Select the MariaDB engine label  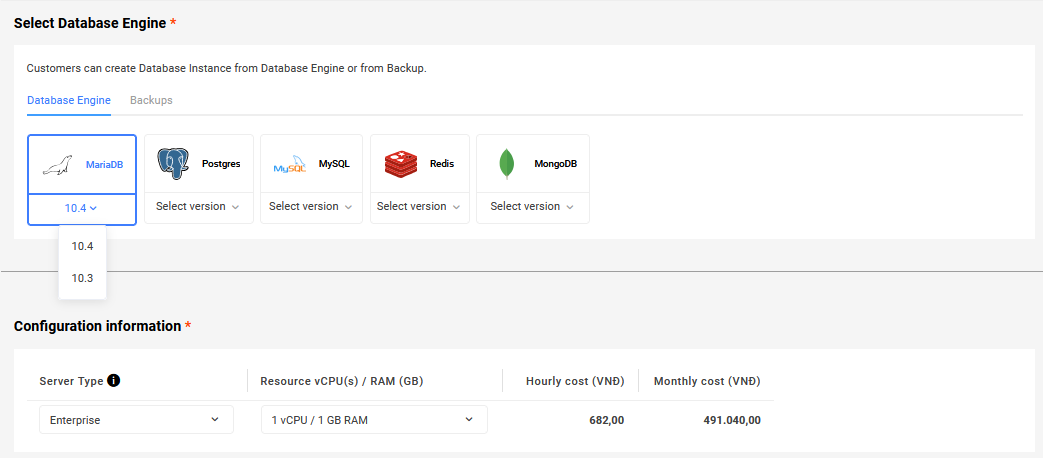(x=104, y=164)
